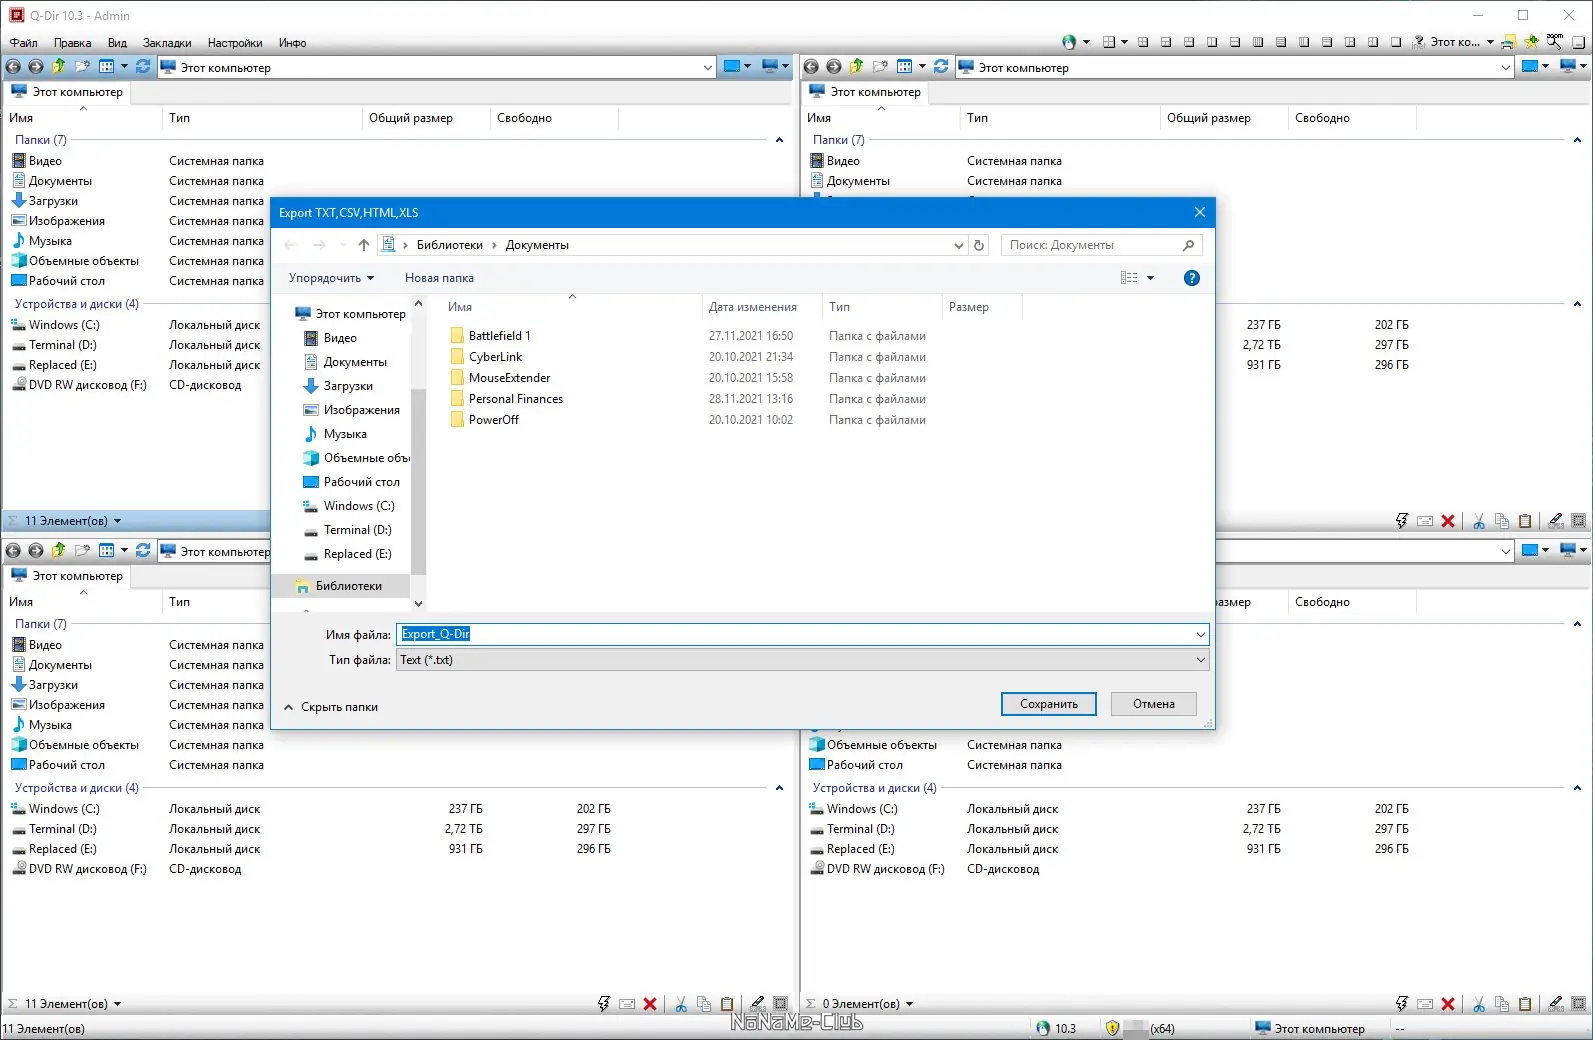
Task: Go up one level in the upper-right pane
Action: [x=857, y=67]
